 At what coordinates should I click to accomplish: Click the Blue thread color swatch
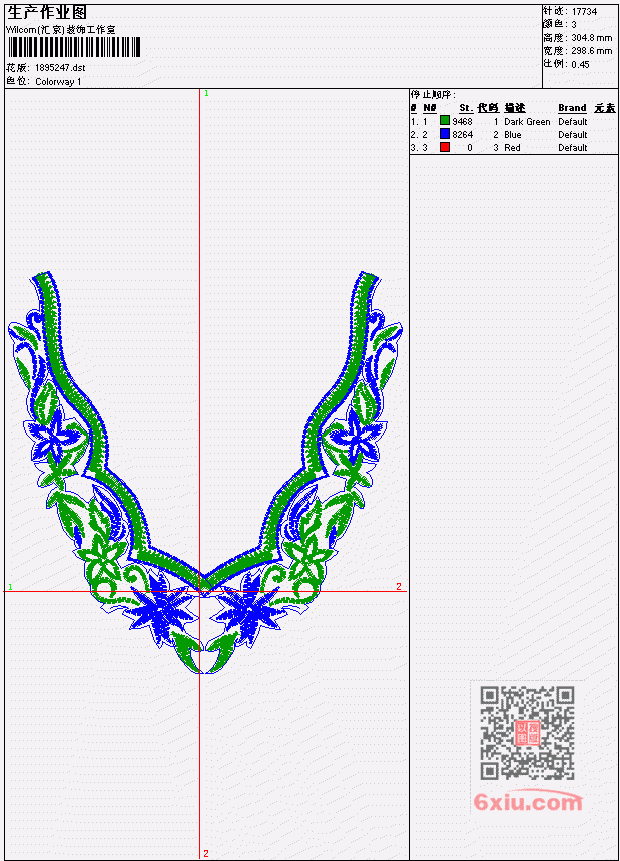click(445, 133)
